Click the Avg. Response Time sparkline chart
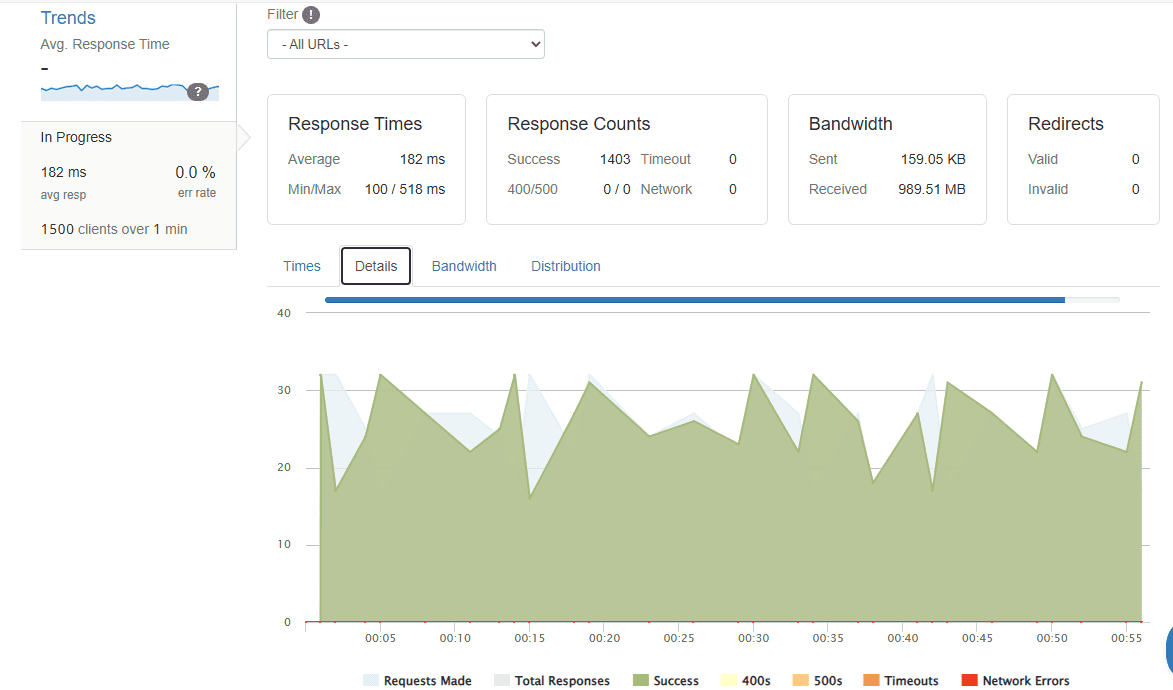The height and width of the screenshot is (690, 1173). click(x=129, y=91)
